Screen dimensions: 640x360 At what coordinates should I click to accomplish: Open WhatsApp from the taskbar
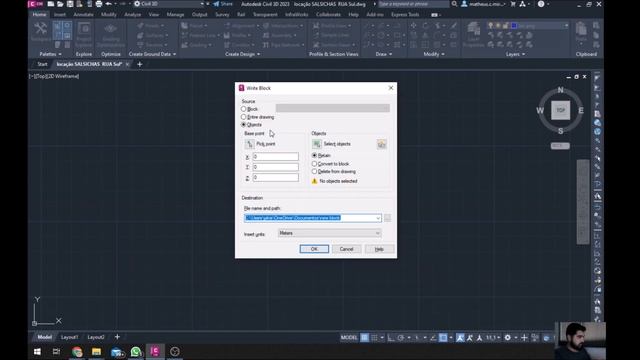click(136, 351)
